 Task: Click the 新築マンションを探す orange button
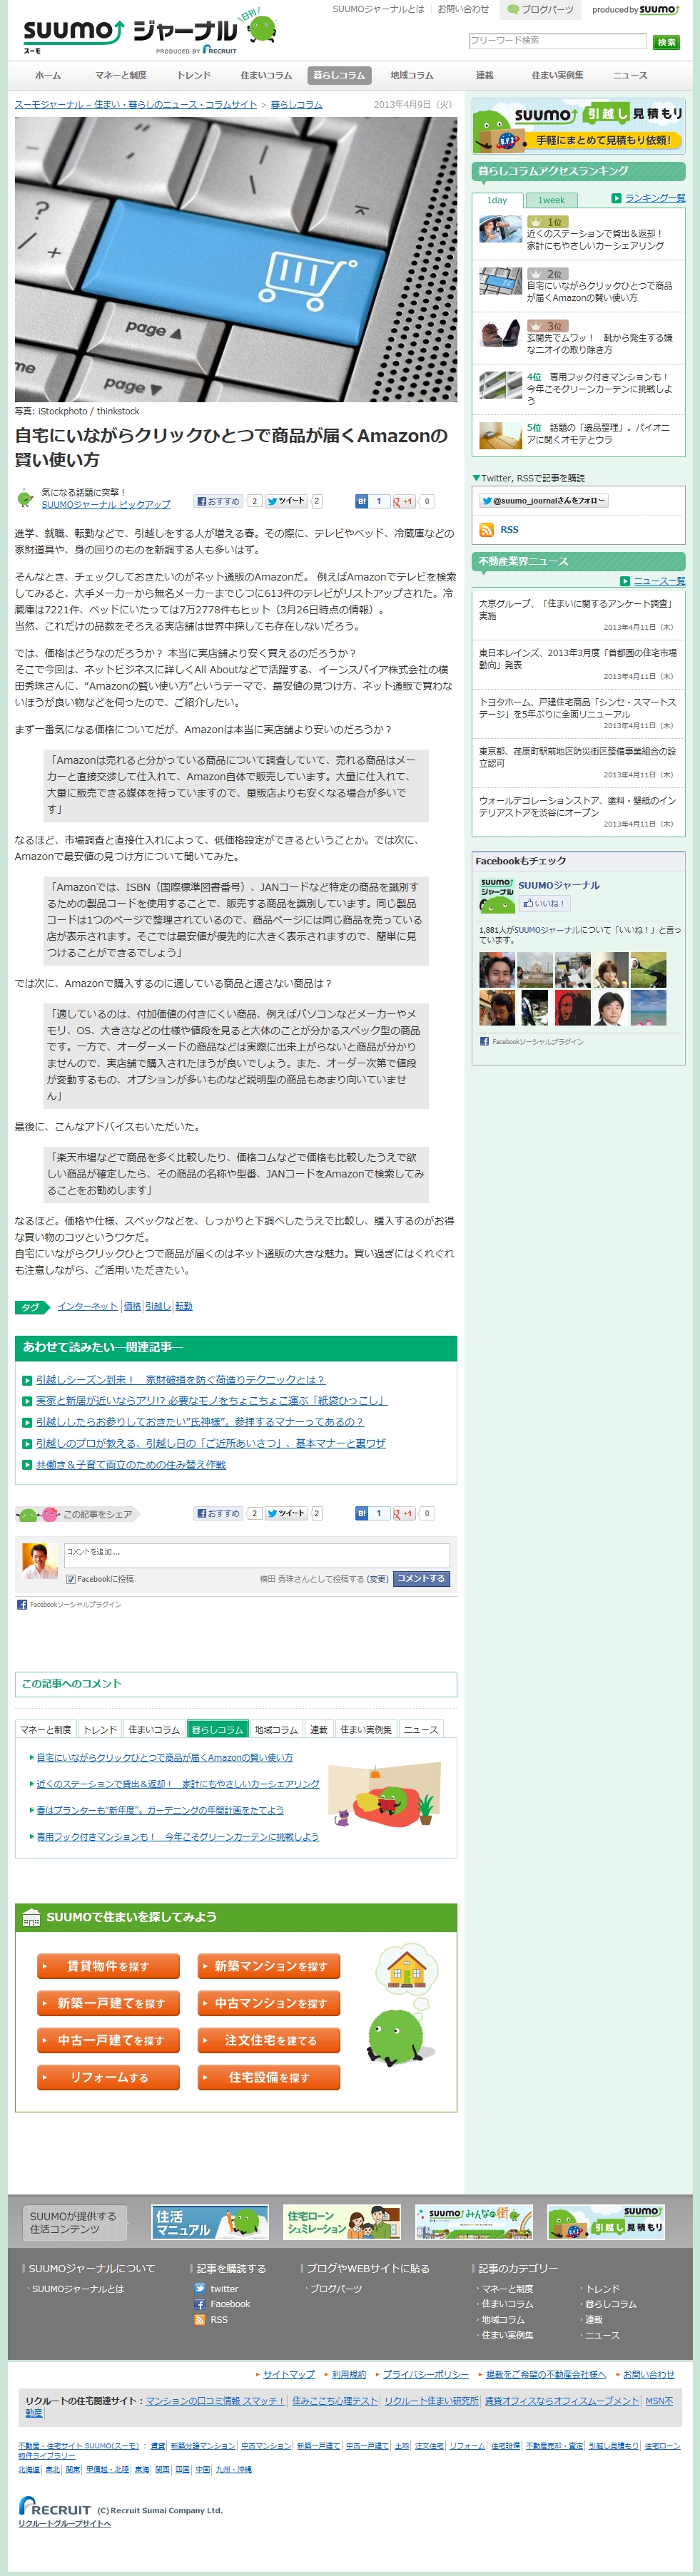[269, 1967]
